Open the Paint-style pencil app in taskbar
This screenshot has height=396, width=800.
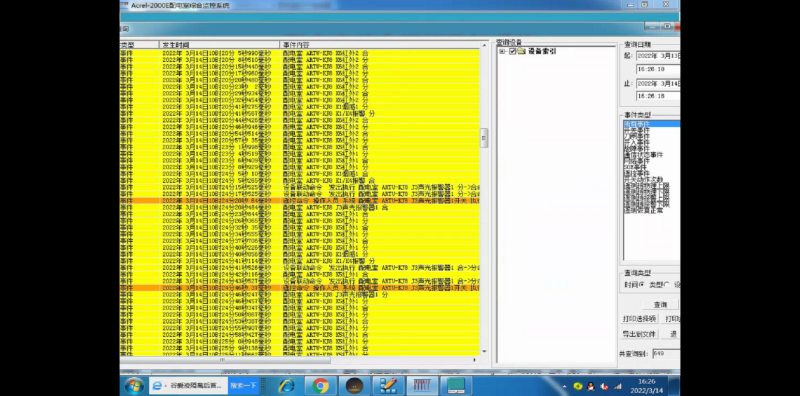click(388, 386)
